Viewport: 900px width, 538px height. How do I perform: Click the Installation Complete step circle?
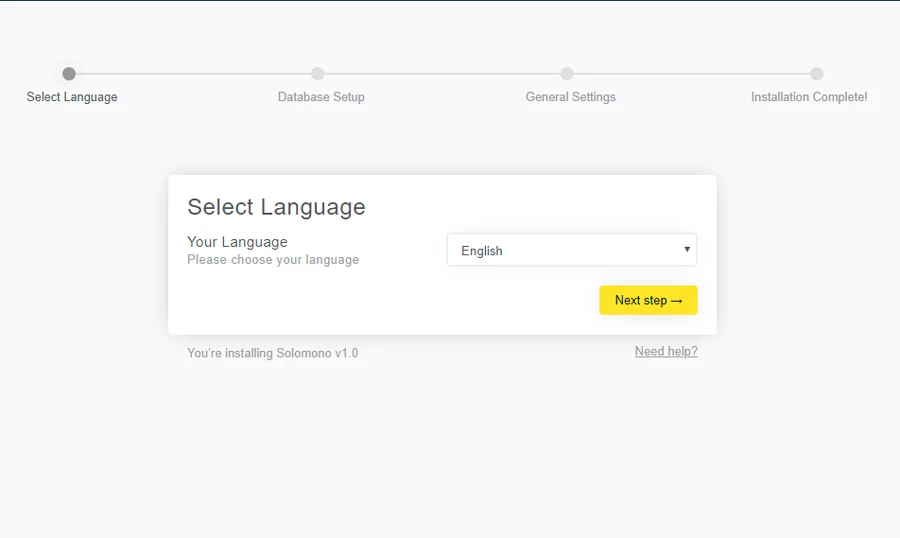(817, 74)
